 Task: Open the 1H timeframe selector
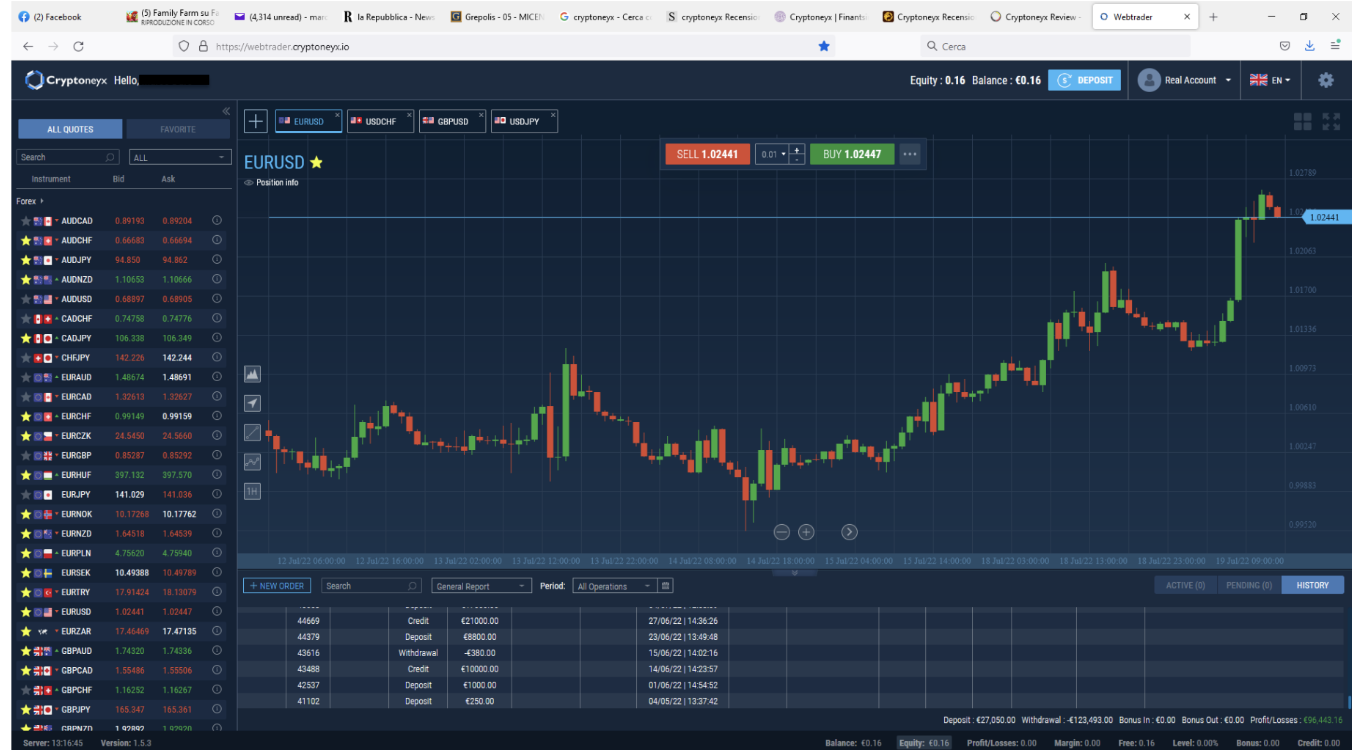253,491
